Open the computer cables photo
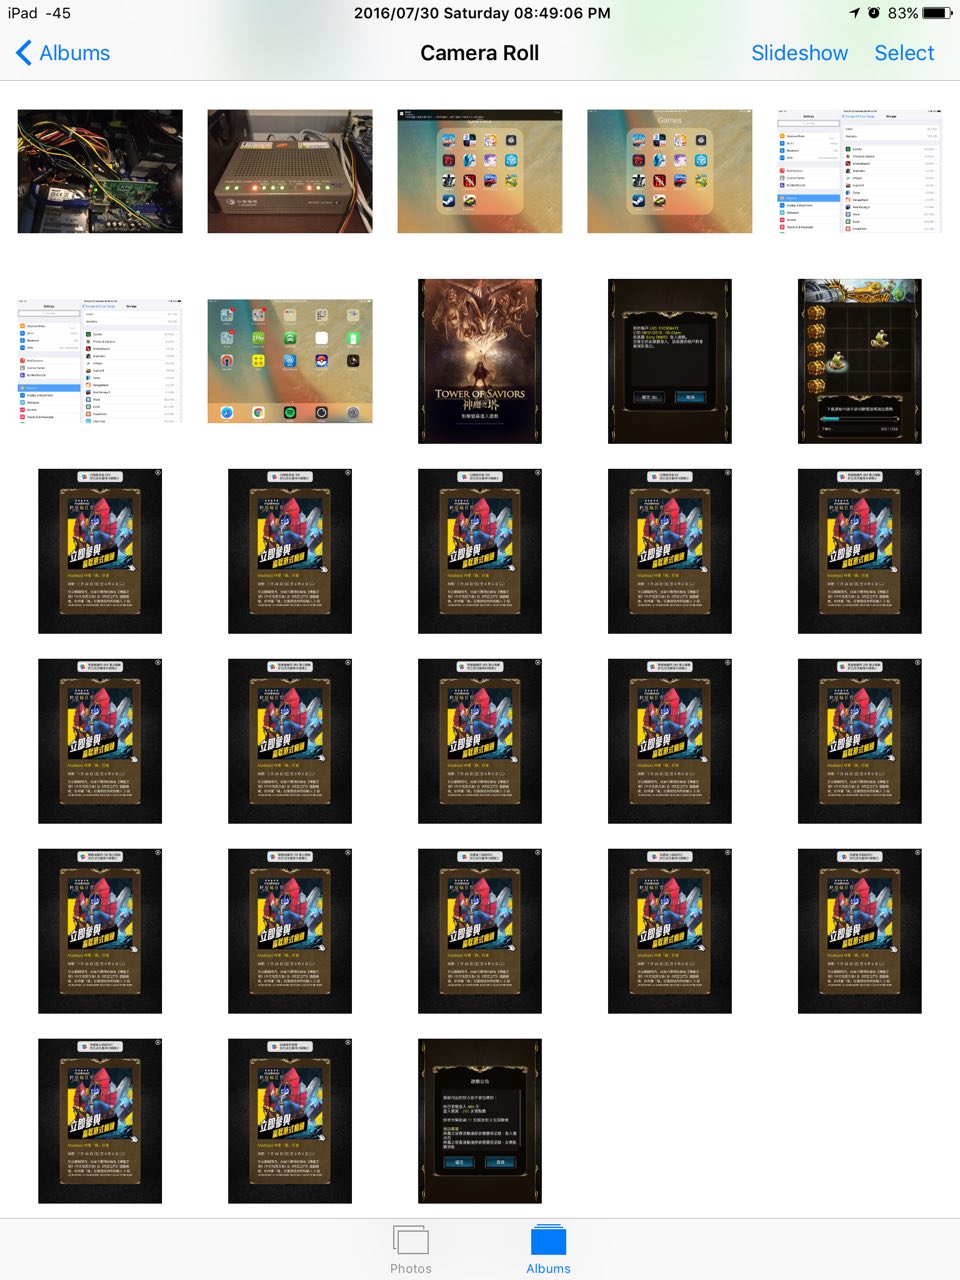Viewport: 960px width, 1280px height. tap(100, 171)
